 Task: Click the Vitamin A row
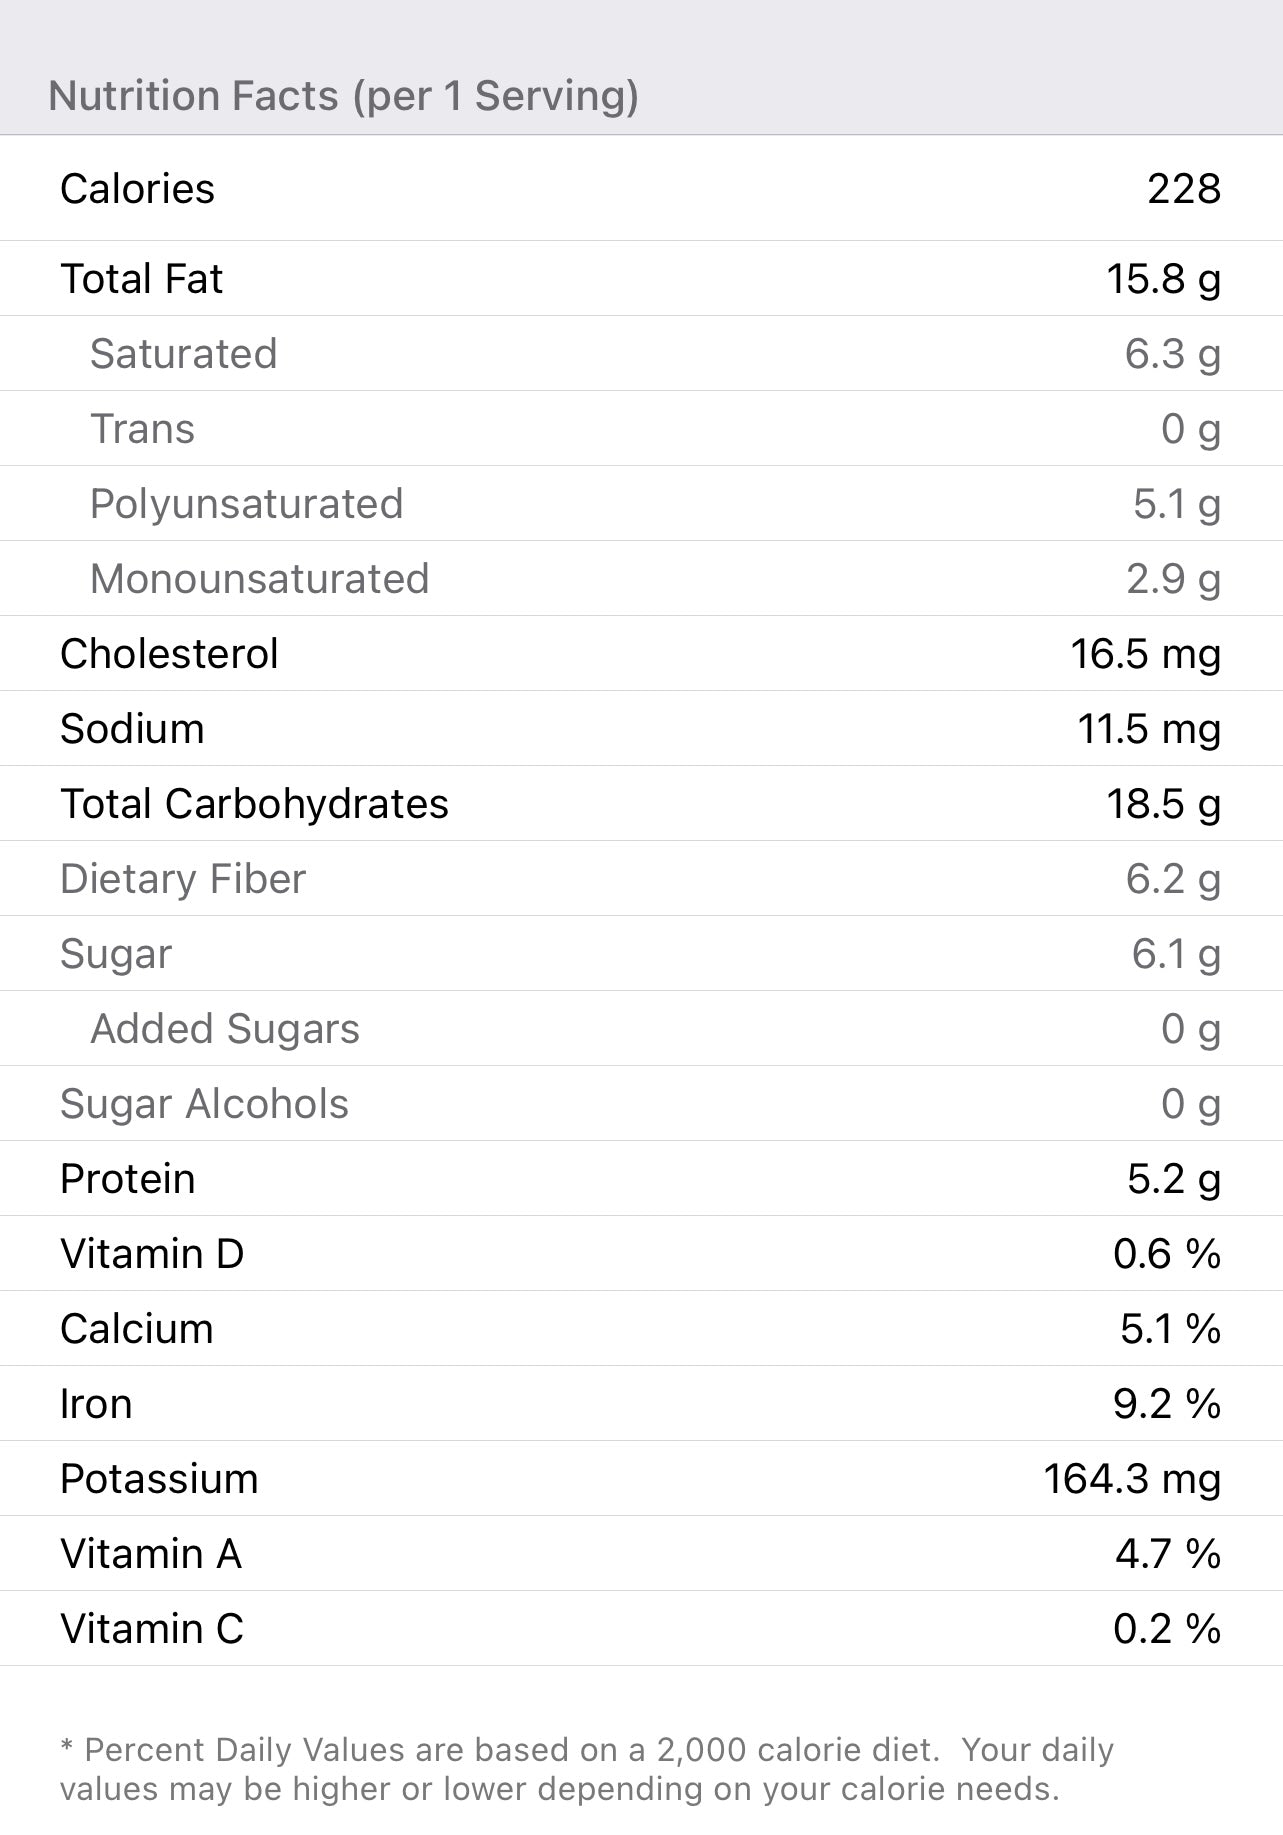tap(640, 1554)
